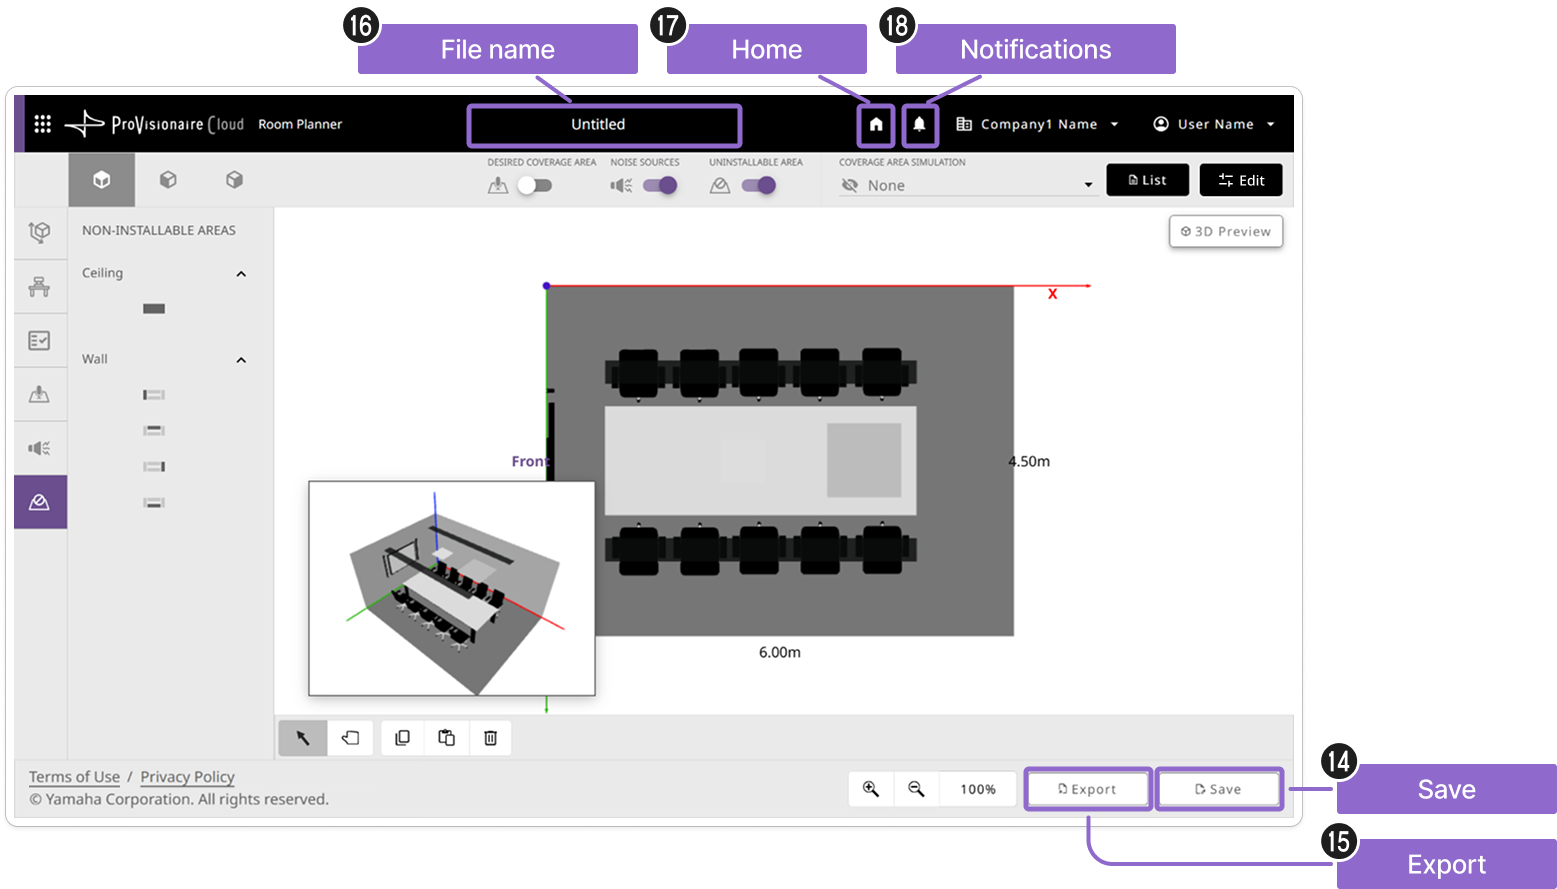Image resolution: width=1557 pixels, height=889 pixels.
Task: Open the app launcher grid icon
Action: coord(42,124)
